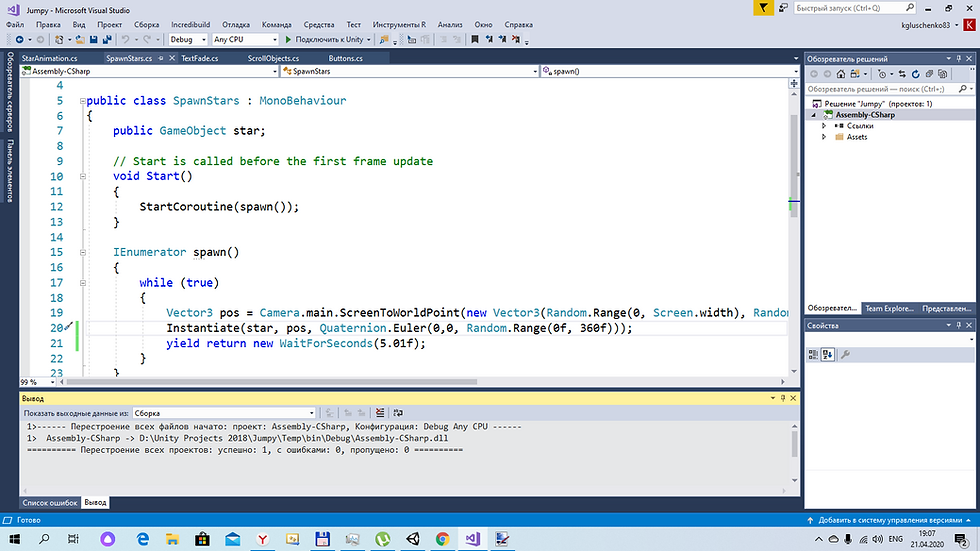
Task: Click the editor vertical scrollbar thumb
Action: (x=794, y=166)
